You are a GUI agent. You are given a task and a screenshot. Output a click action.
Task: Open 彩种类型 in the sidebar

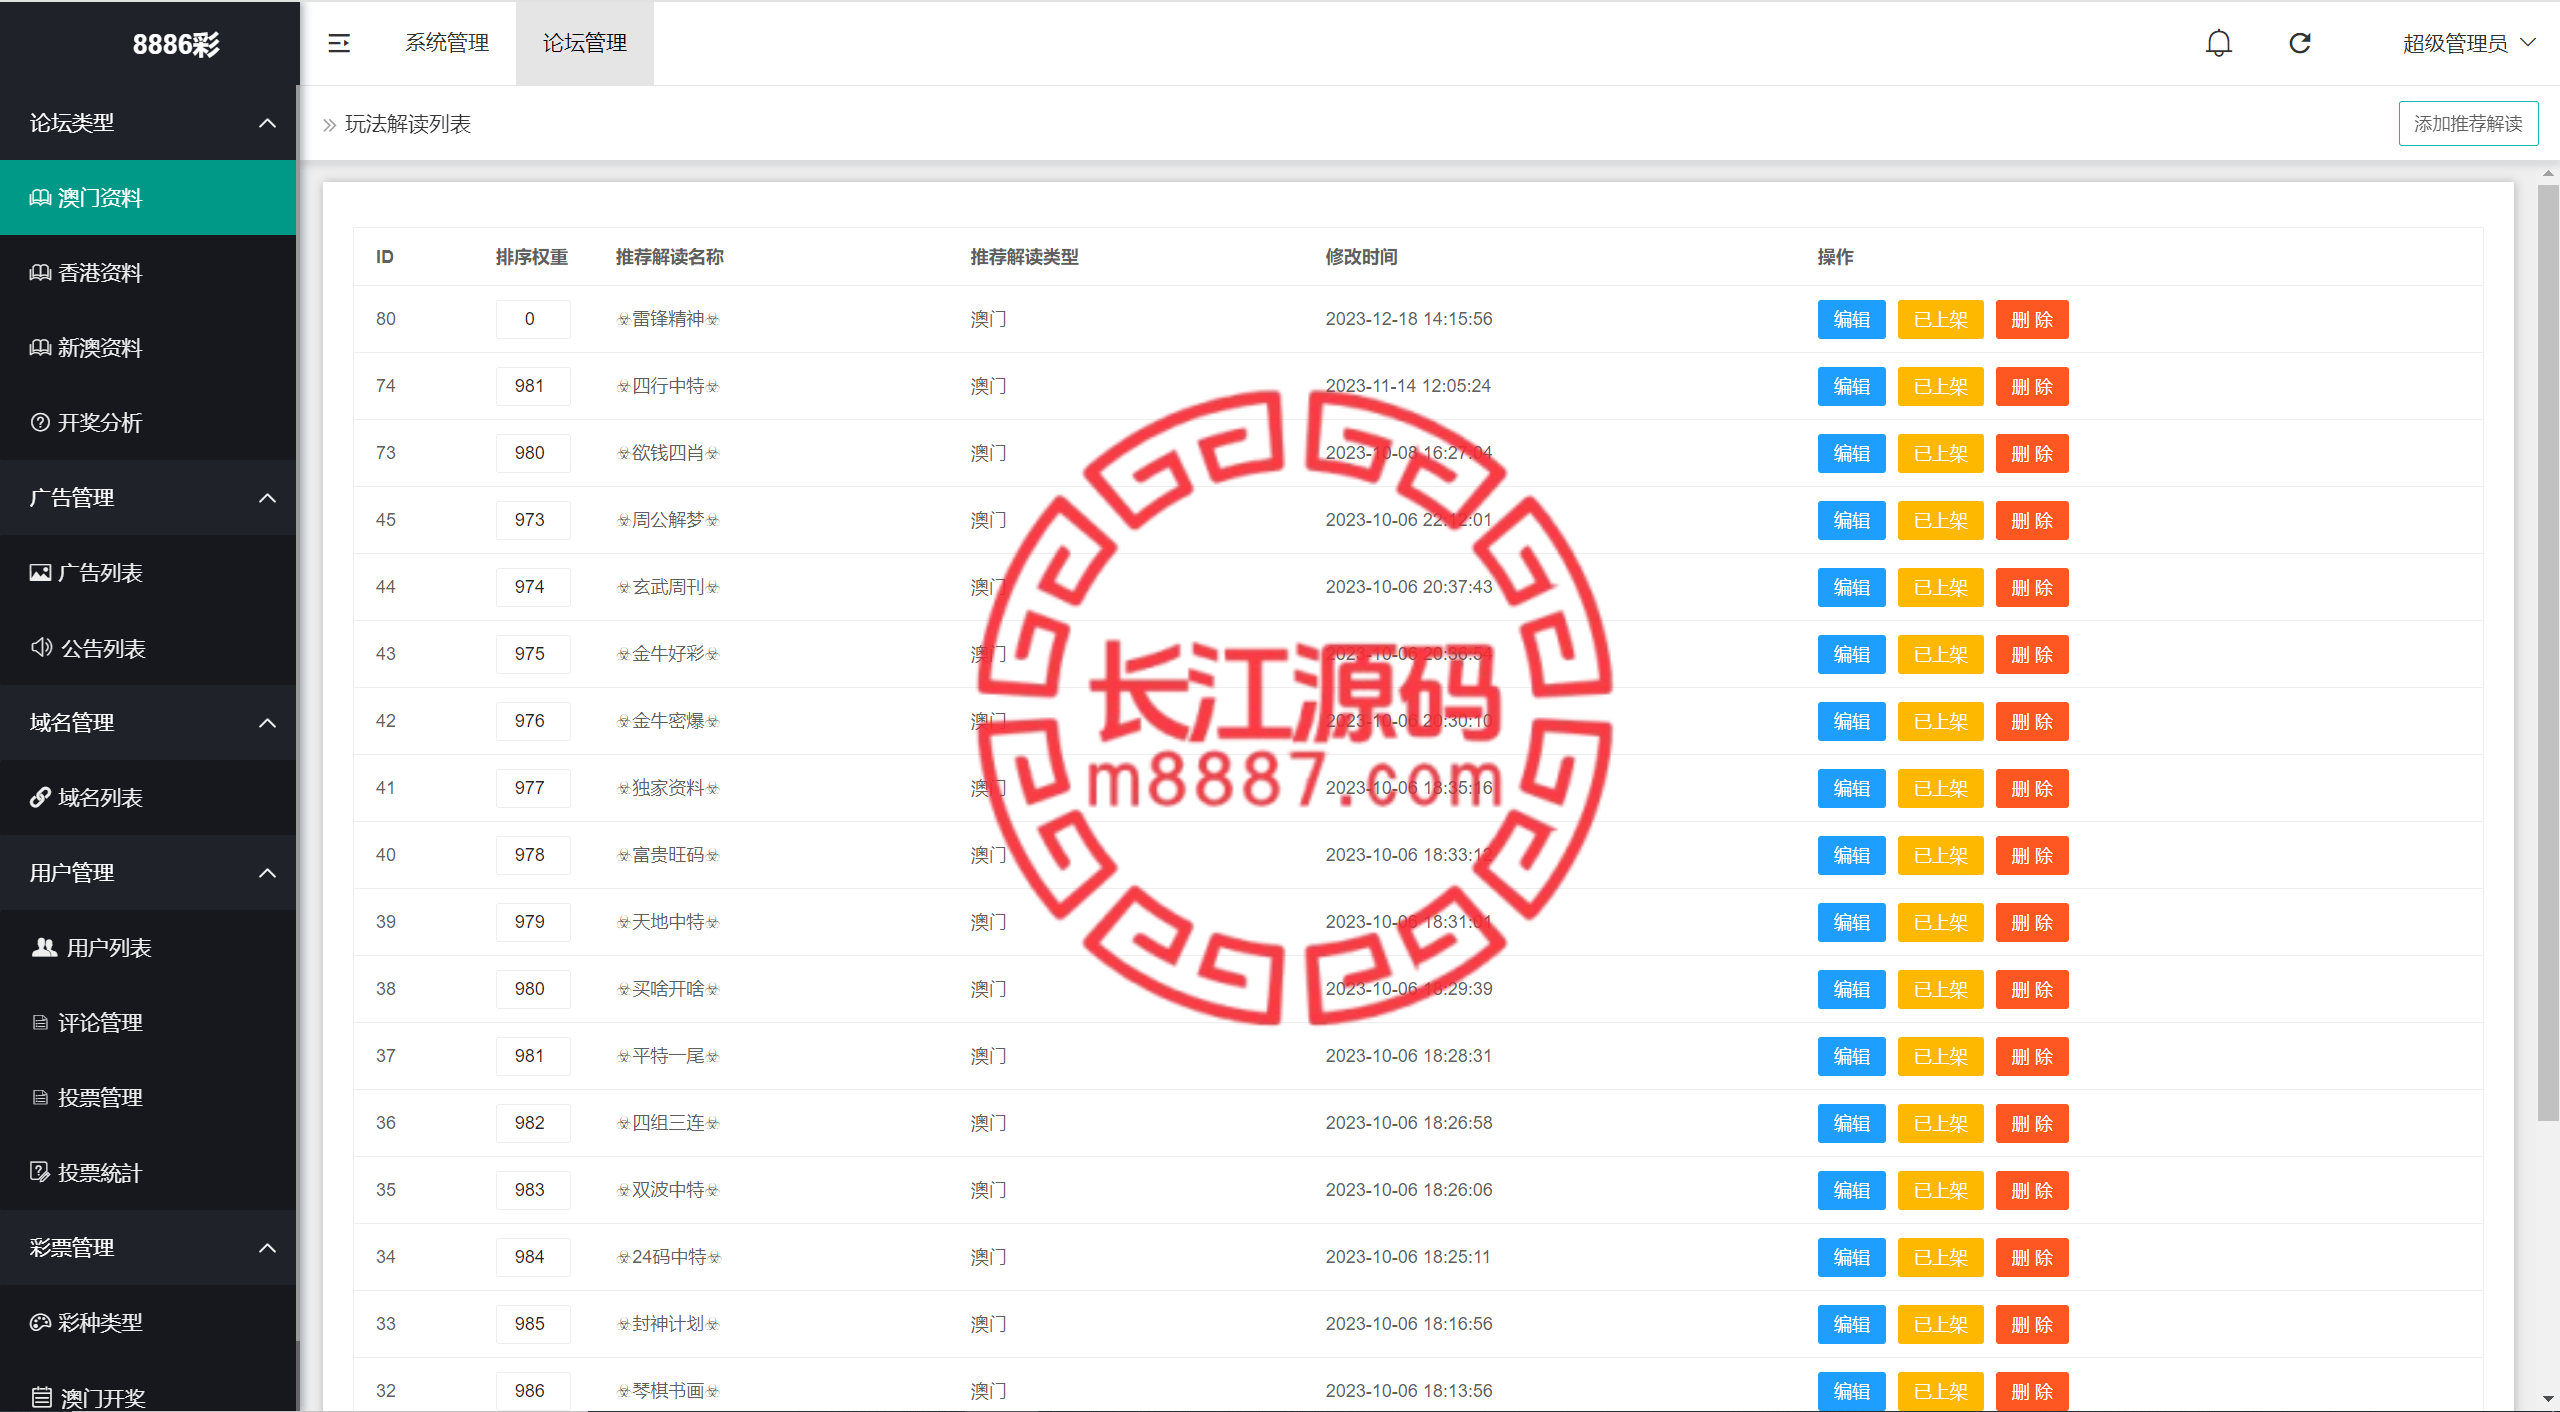(148, 1322)
